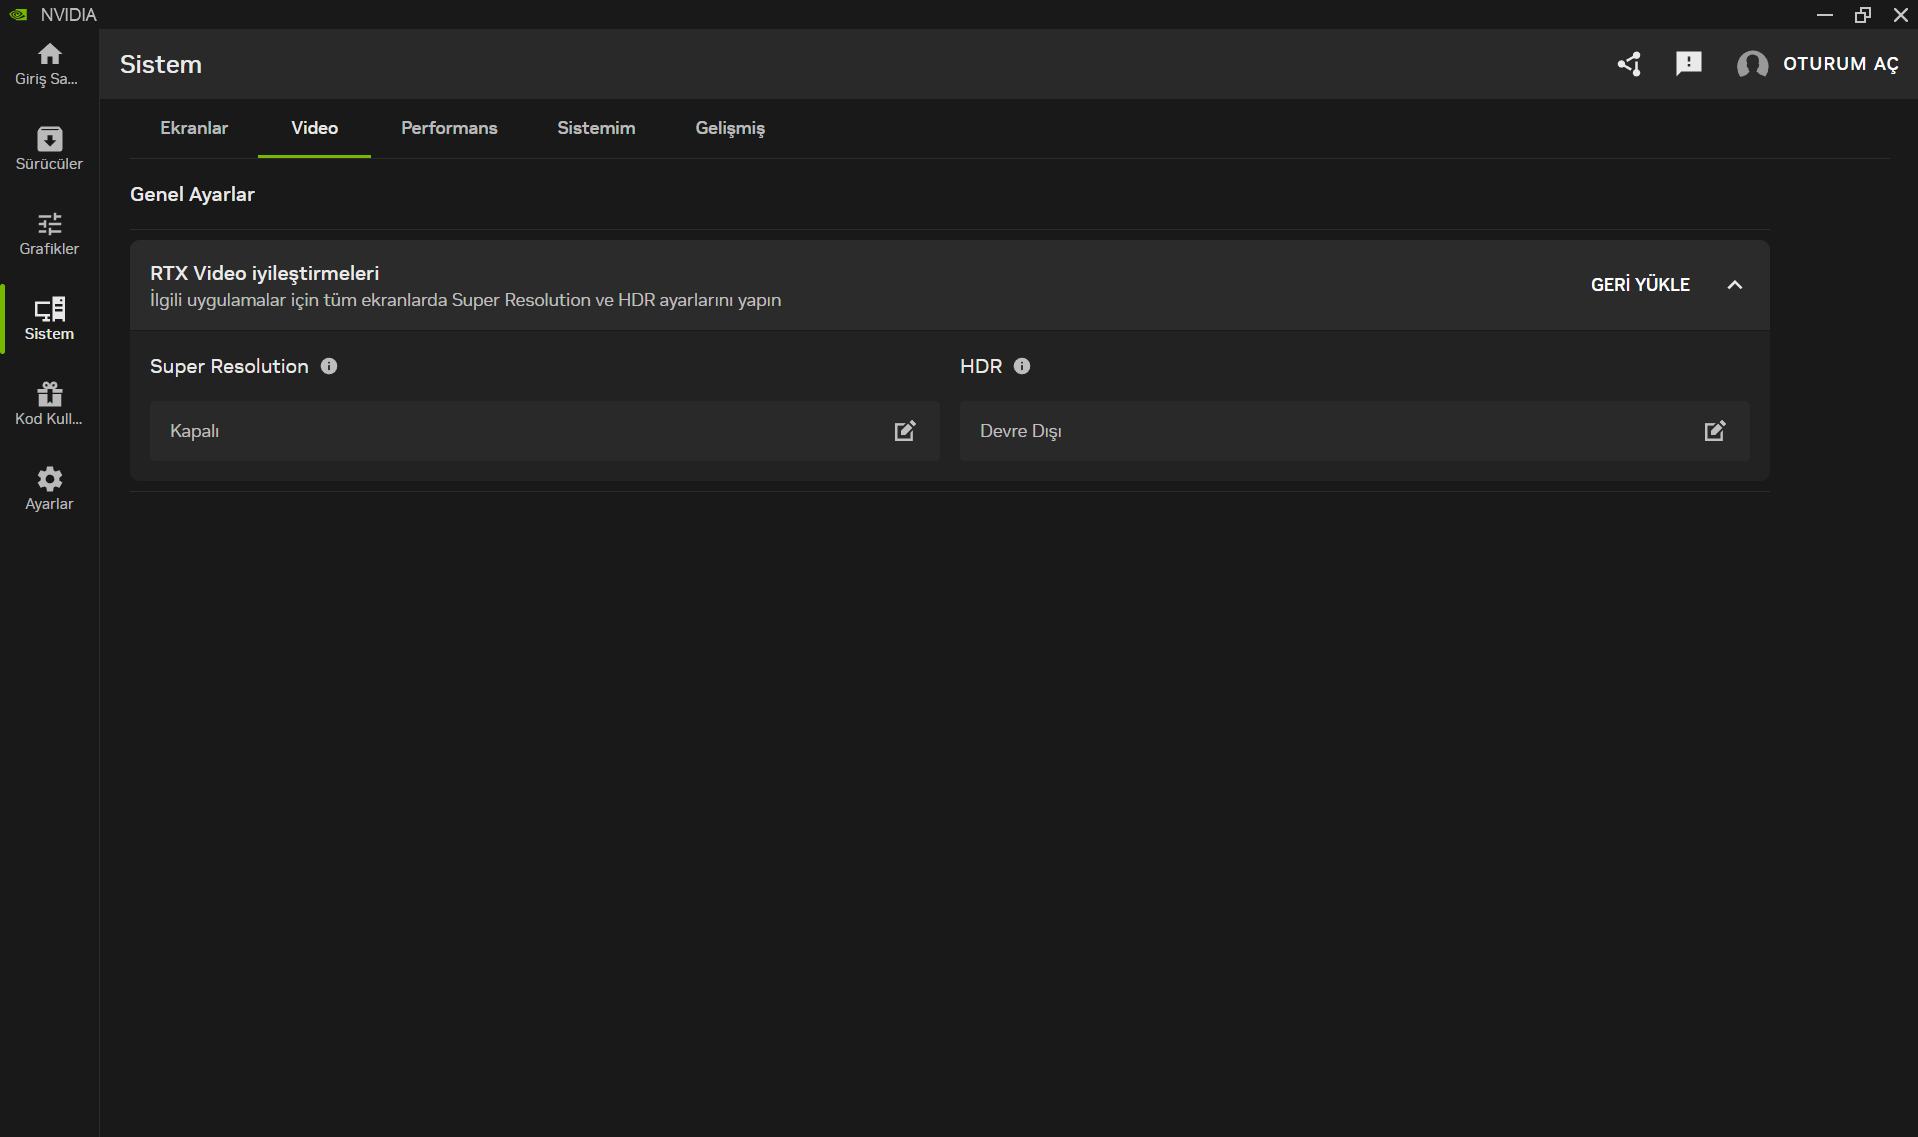The image size is (1918, 1137).
Task: Collapse the RTX Video iyileştirmeleri section
Action: 1735,285
